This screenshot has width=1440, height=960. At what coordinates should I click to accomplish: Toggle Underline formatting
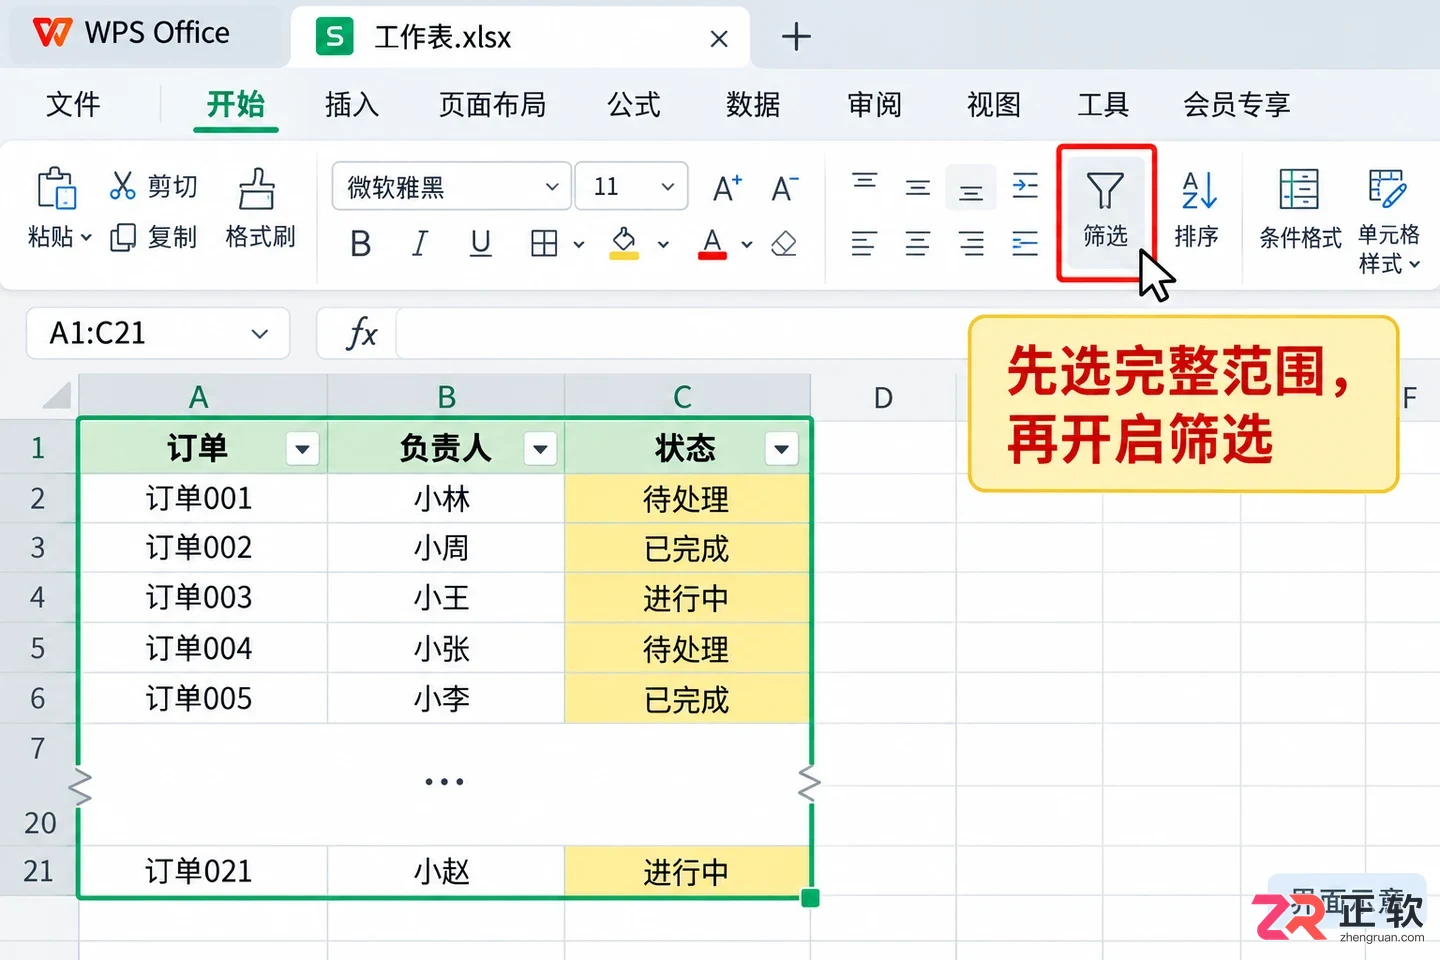click(x=481, y=243)
